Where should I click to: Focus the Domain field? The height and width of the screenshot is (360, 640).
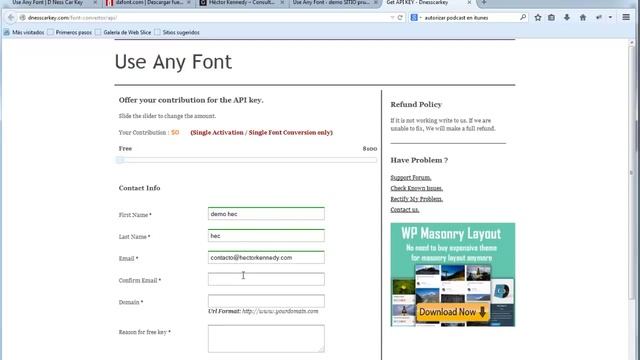click(x=266, y=301)
